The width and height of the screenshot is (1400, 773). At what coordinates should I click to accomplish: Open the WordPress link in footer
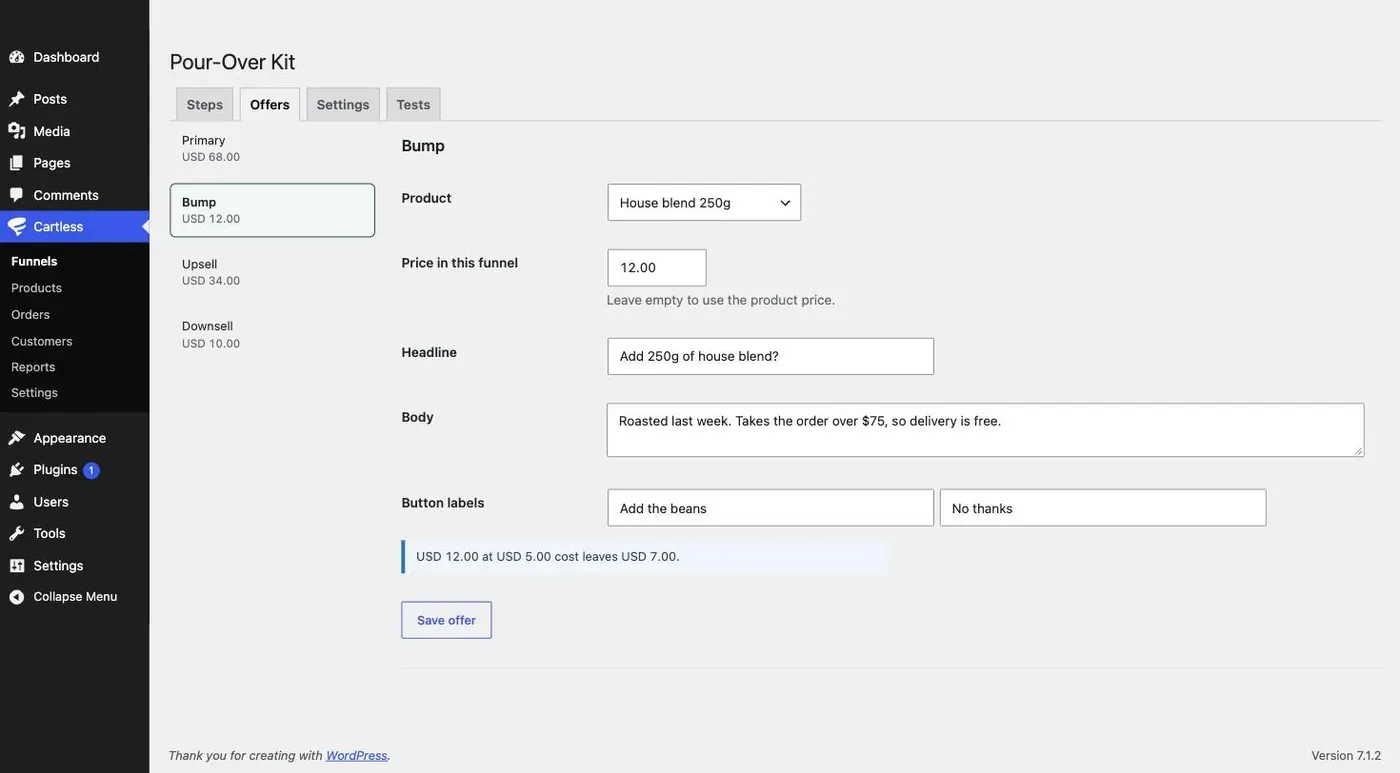click(x=357, y=756)
